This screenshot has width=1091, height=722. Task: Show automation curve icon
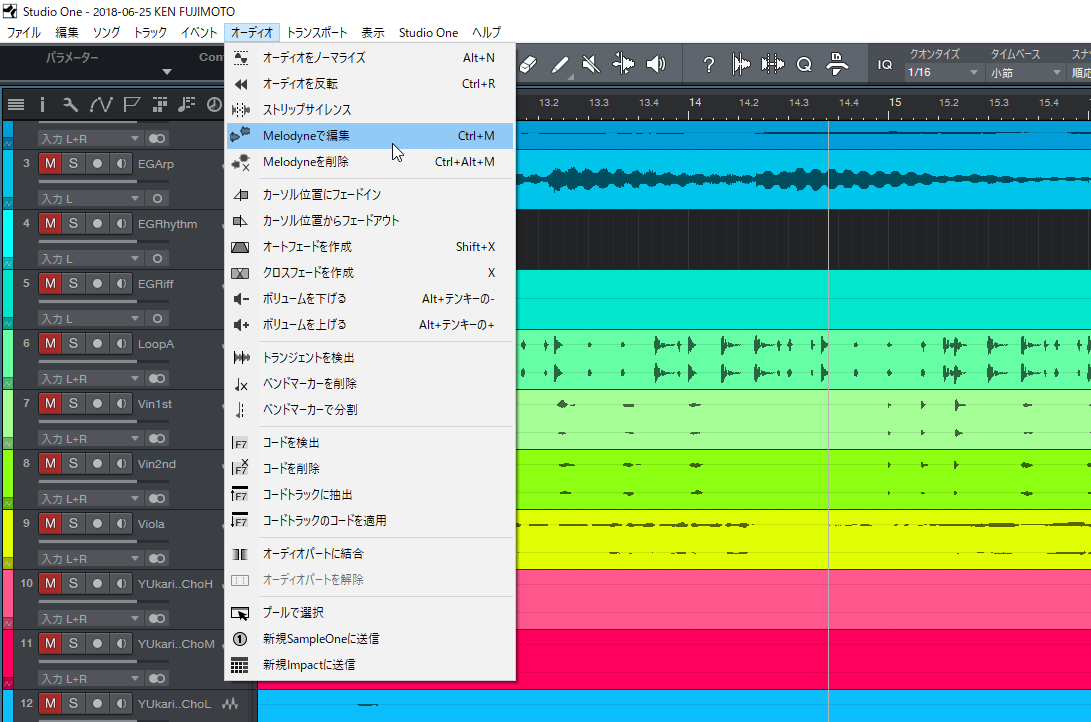point(100,105)
